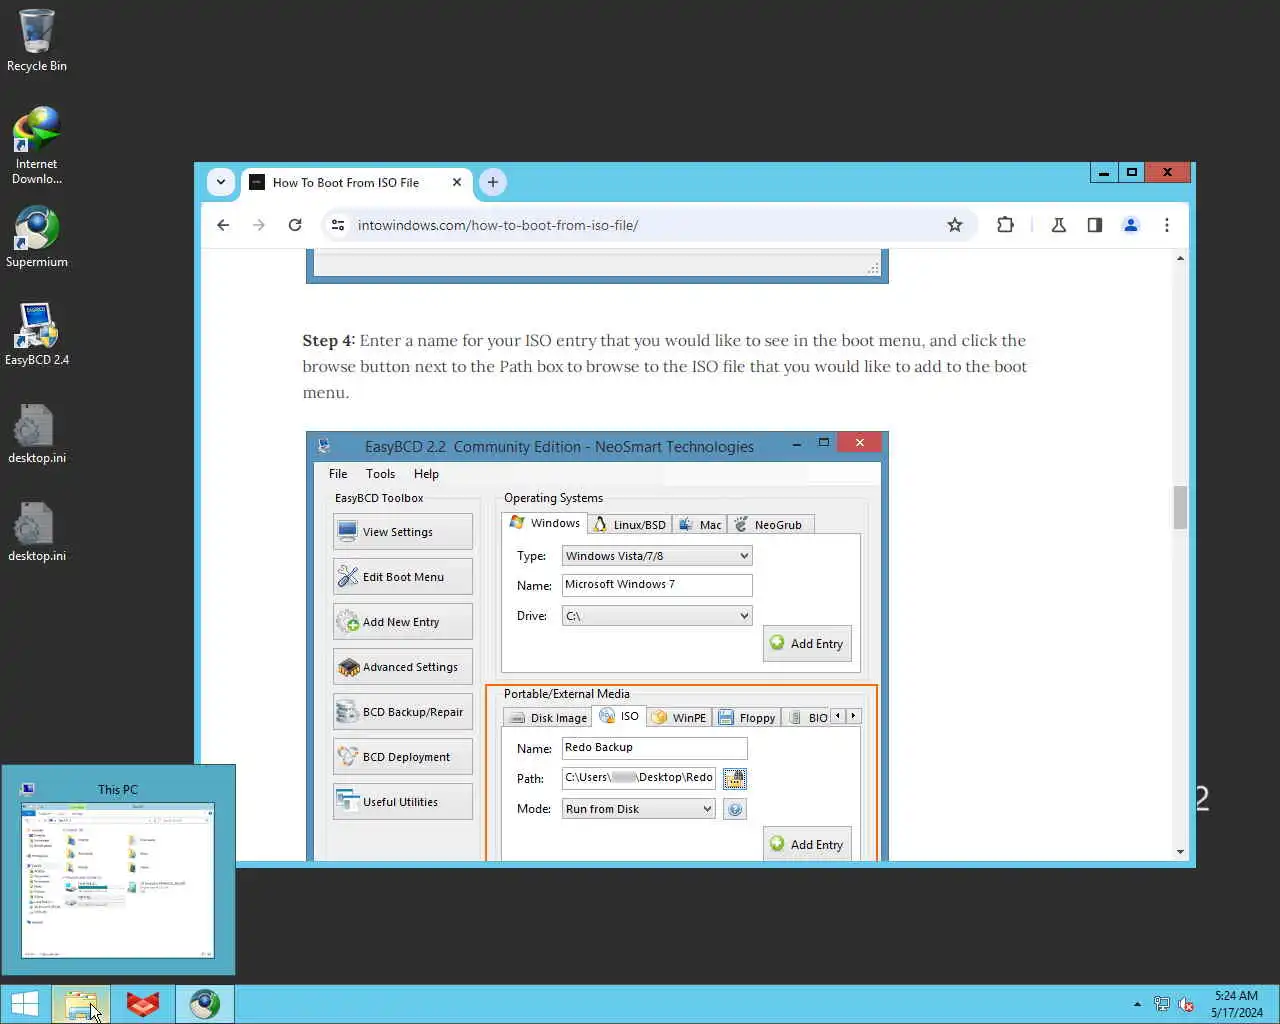Image resolution: width=1280 pixels, height=1024 pixels.
Task: Select the lower desktop.ini file icon
Action: click(x=37, y=532)
